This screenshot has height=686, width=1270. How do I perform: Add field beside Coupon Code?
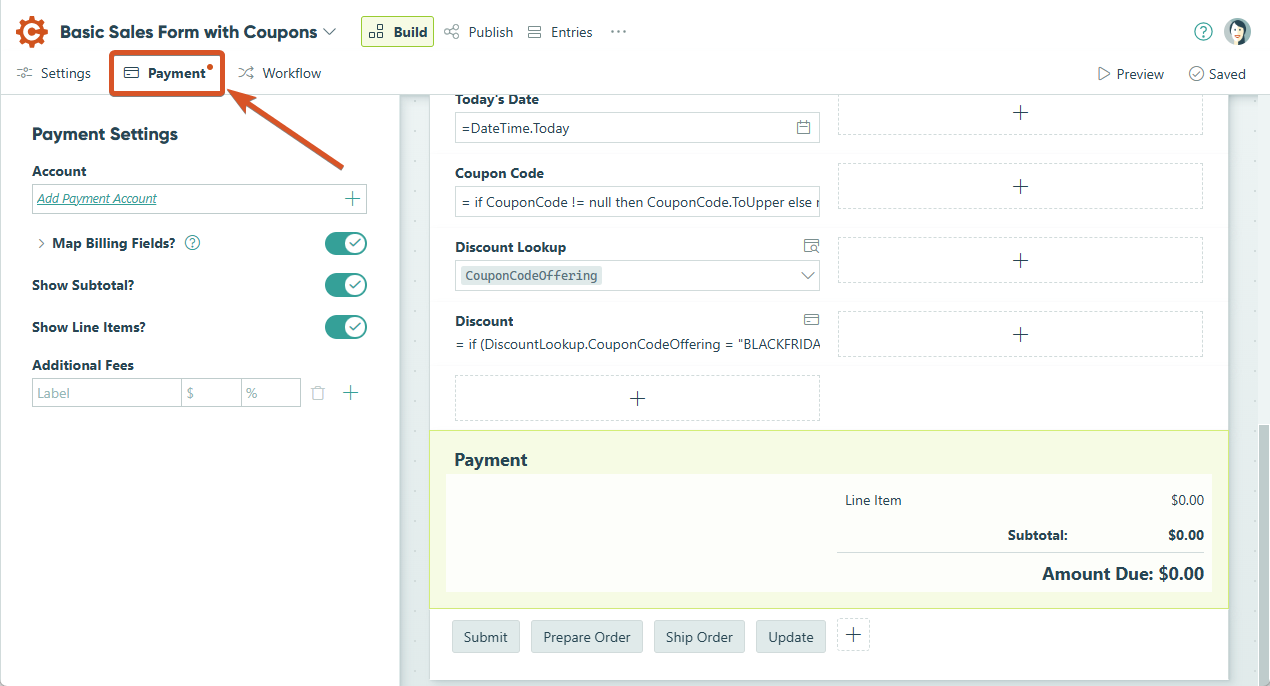(x=1020, y=186)
